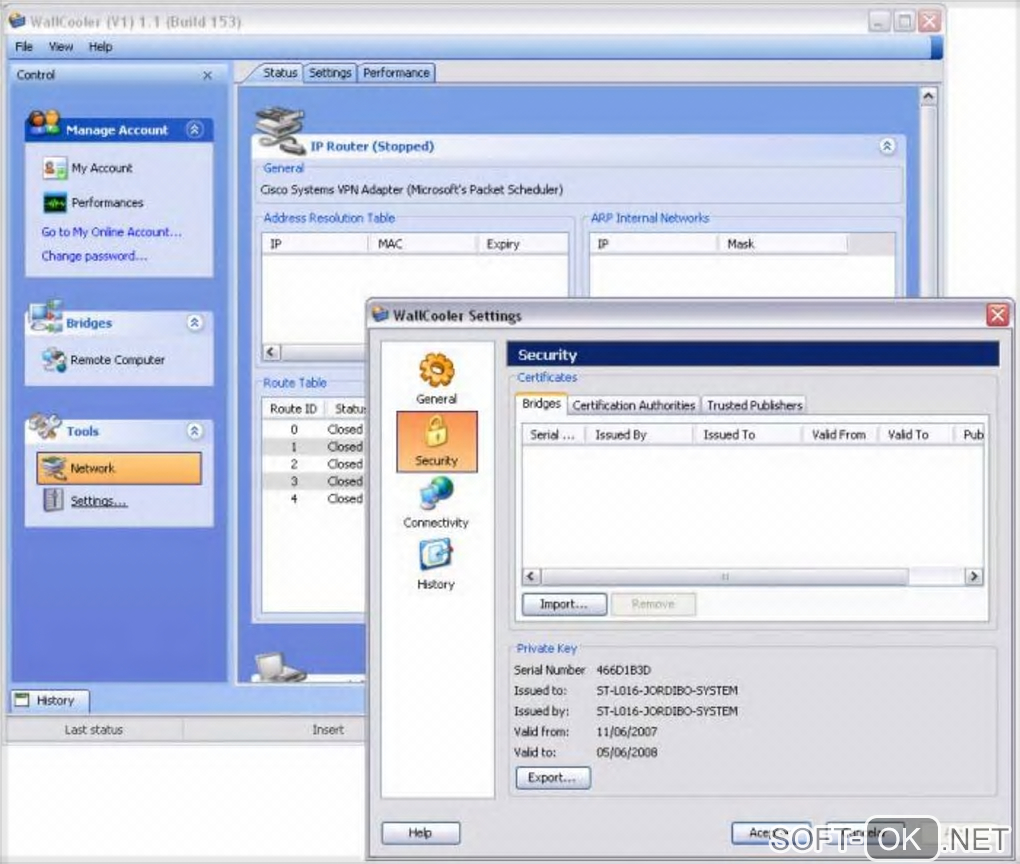Click WallCooler app icon in main title bar

pyautogui.click(x=17, y=21)
